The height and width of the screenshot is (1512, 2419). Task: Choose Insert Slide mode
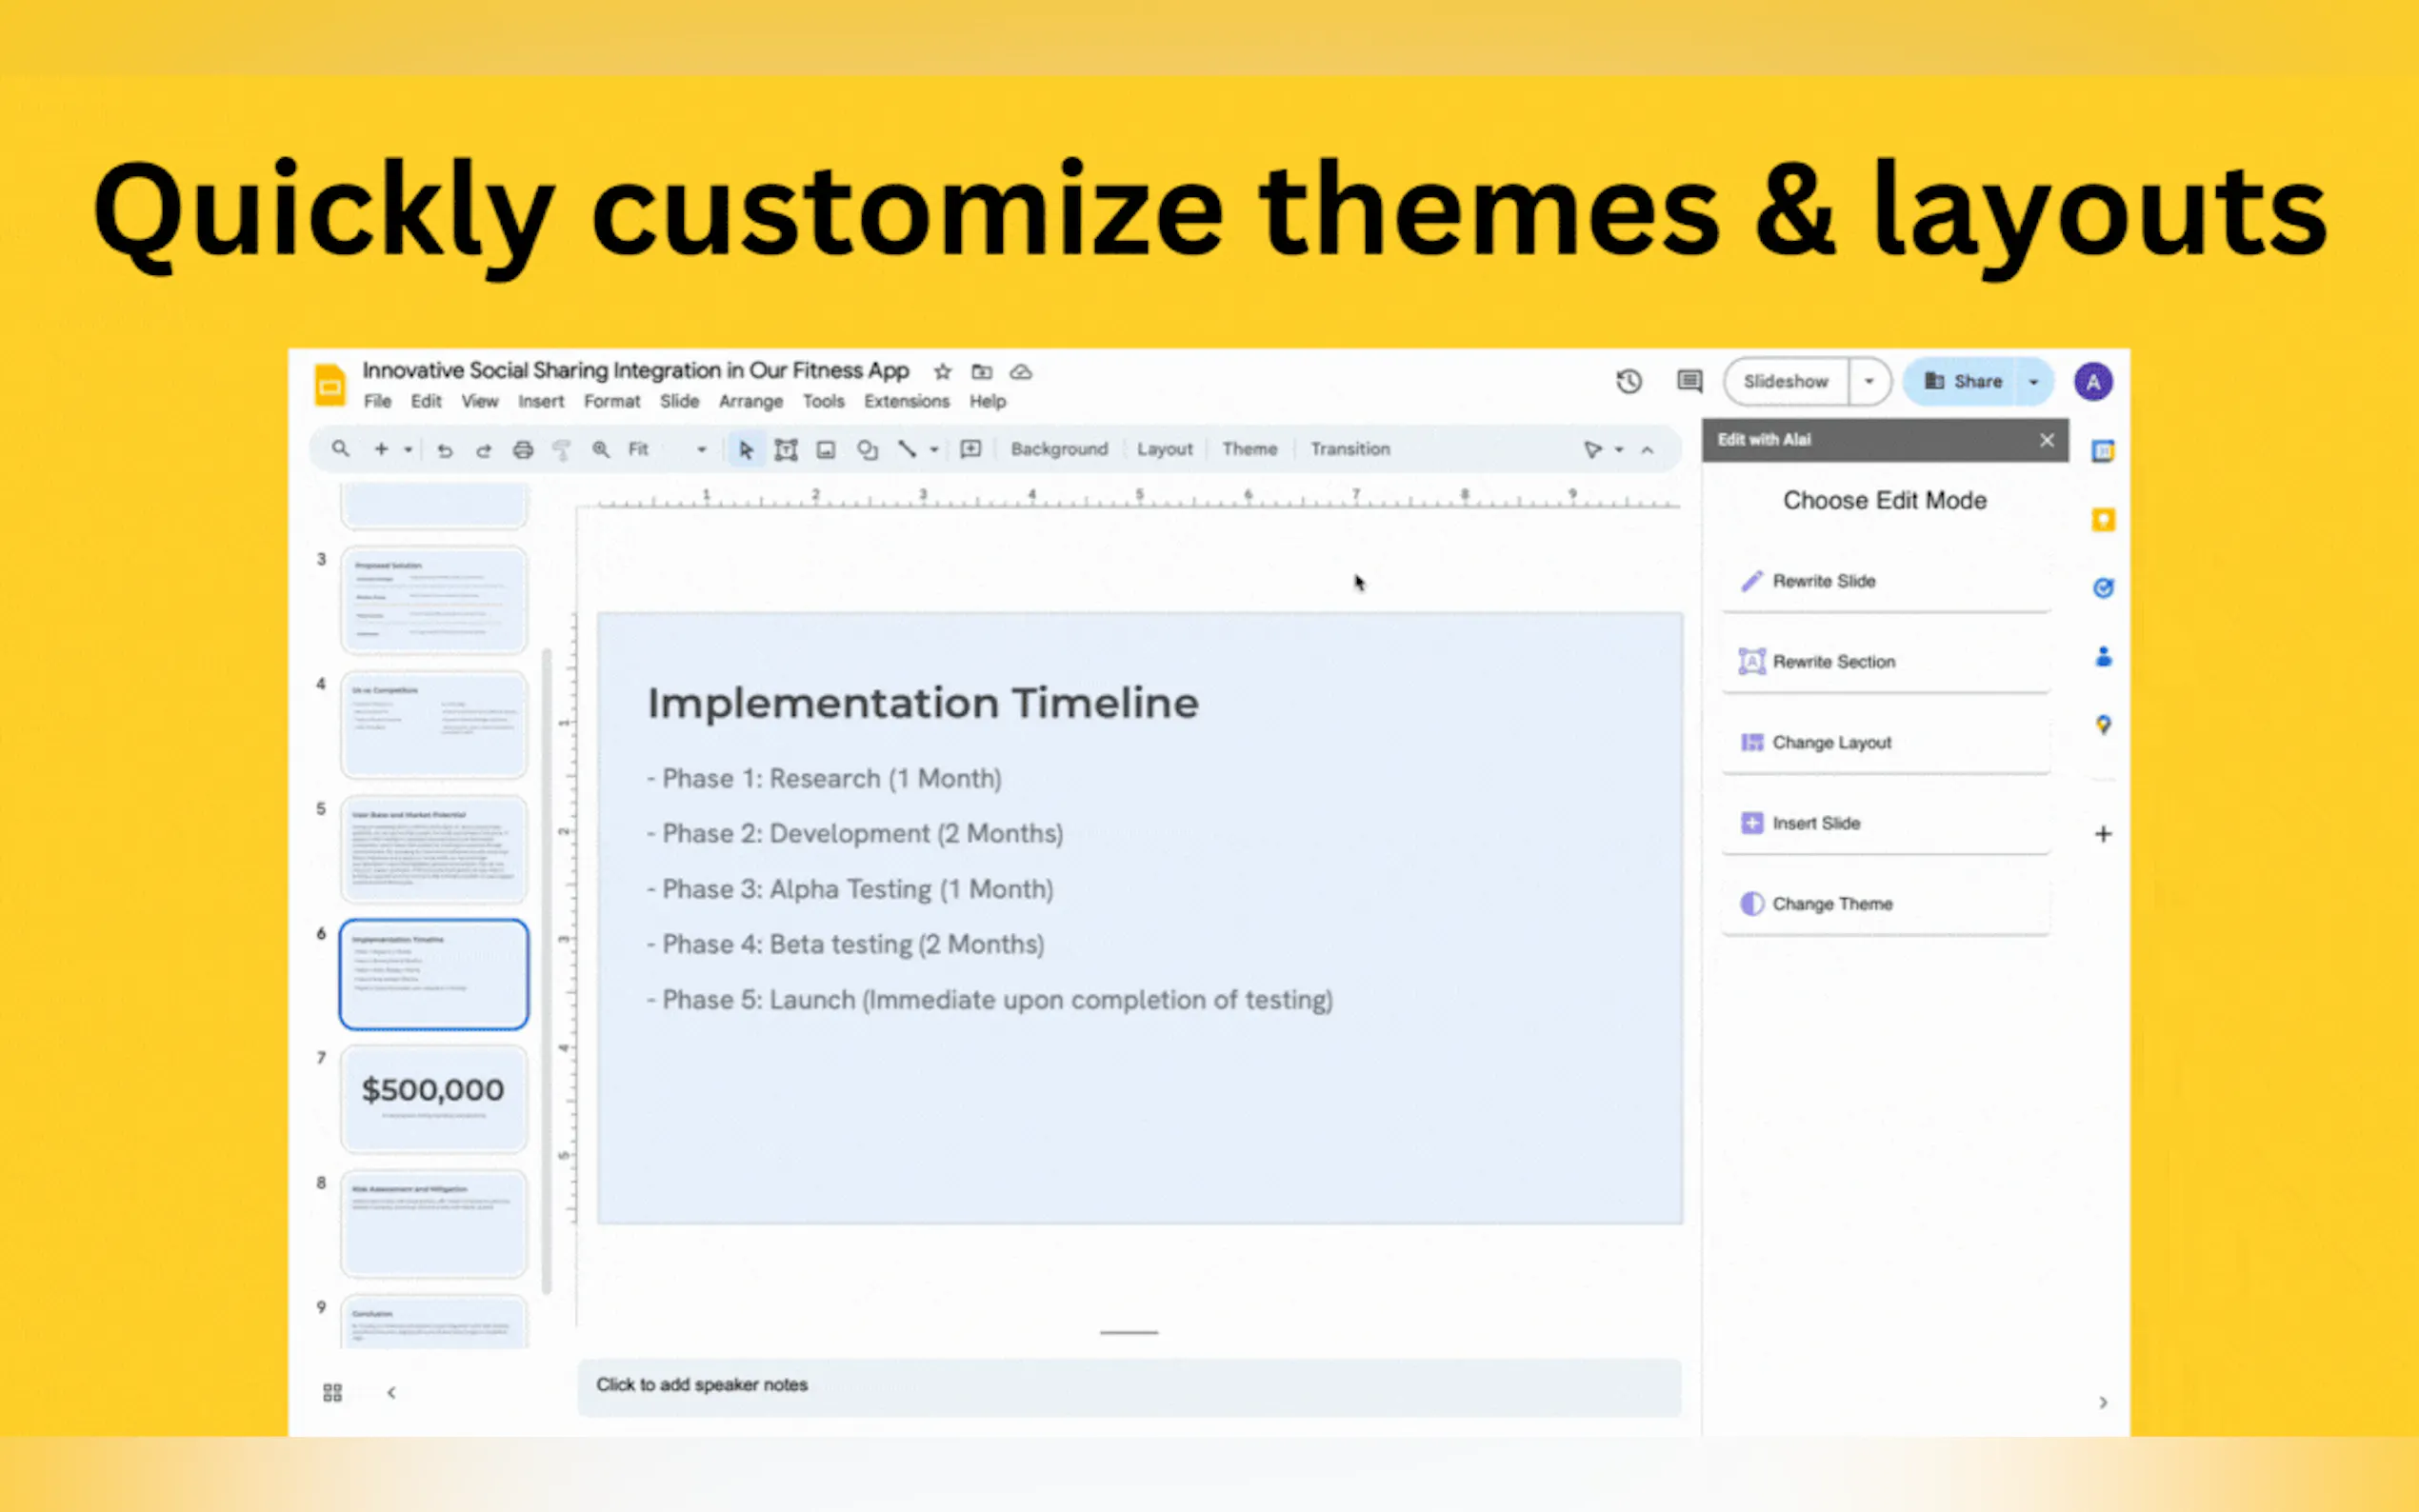coord(1886,823)
